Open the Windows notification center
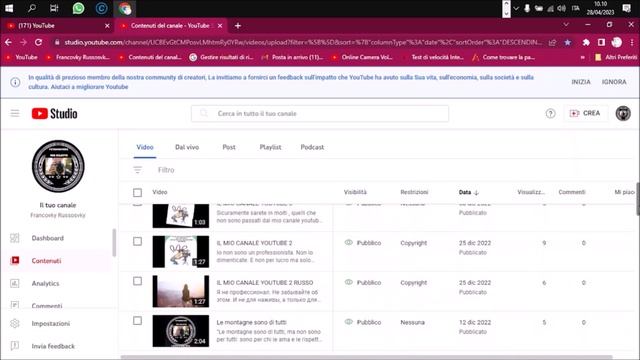The height and width of the screenshot is (360, 640). pos(626,8)
